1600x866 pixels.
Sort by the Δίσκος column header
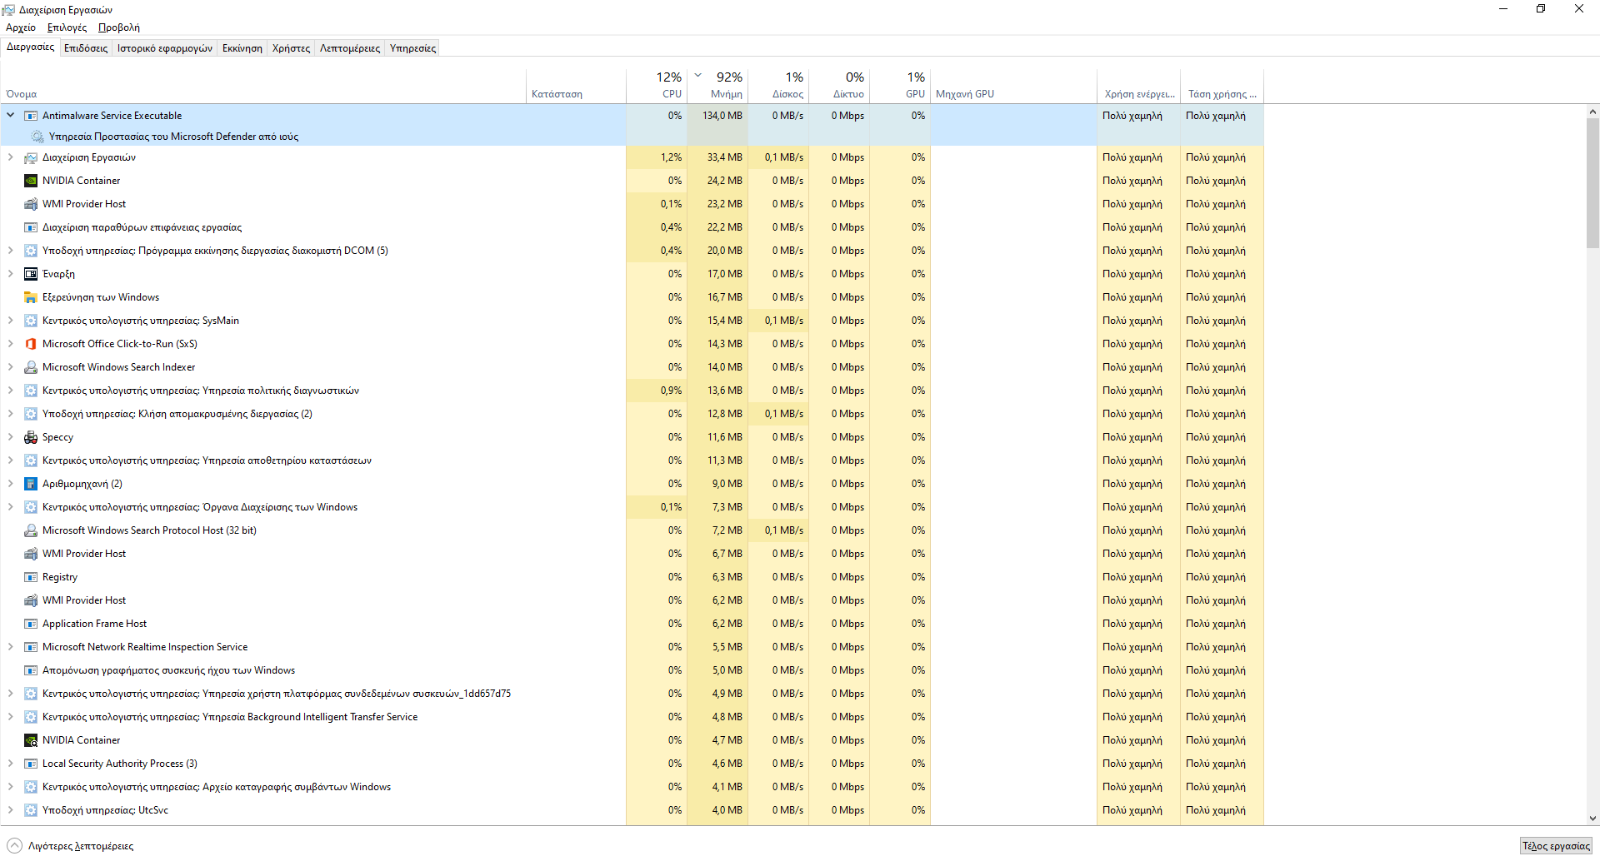(778, 86)
